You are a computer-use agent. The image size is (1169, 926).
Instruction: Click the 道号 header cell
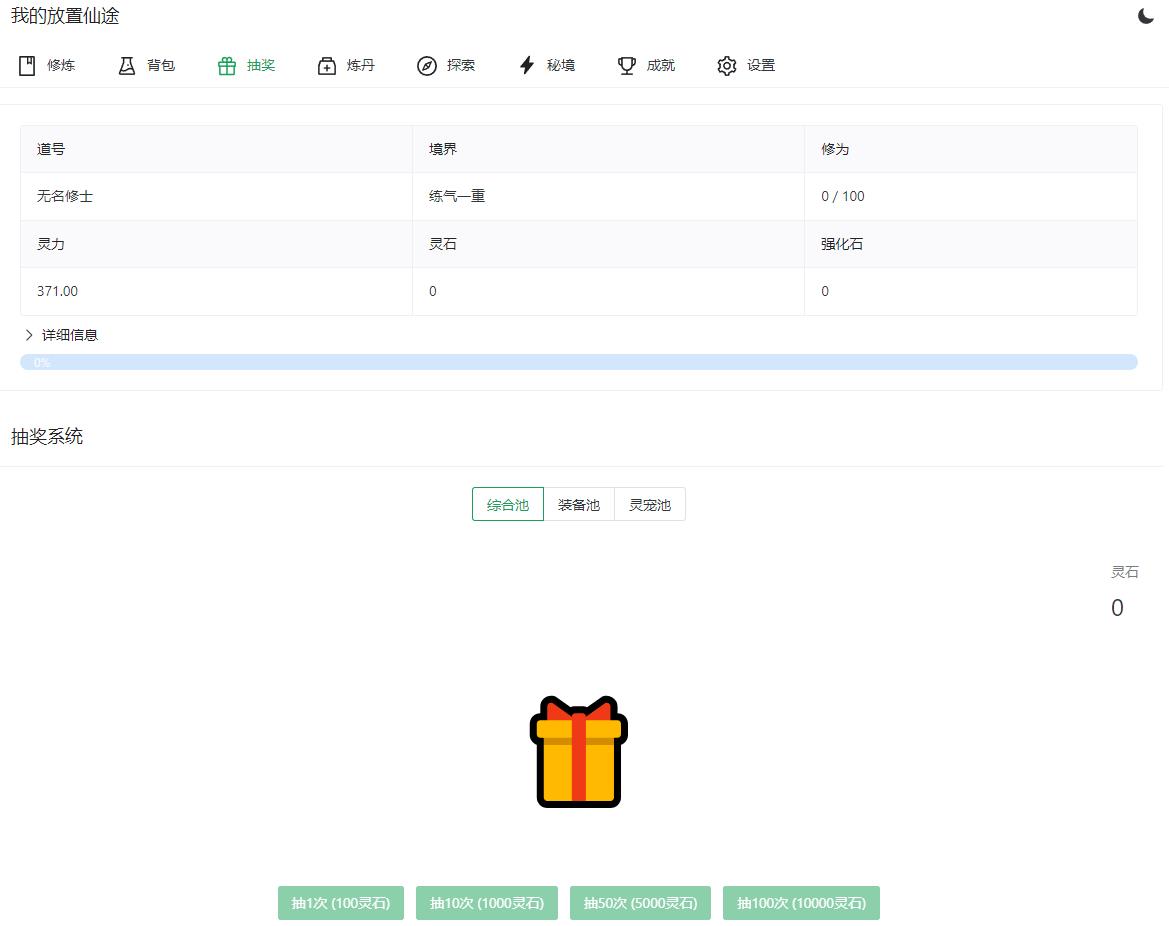pyautogui.click(x=216, y=149)
